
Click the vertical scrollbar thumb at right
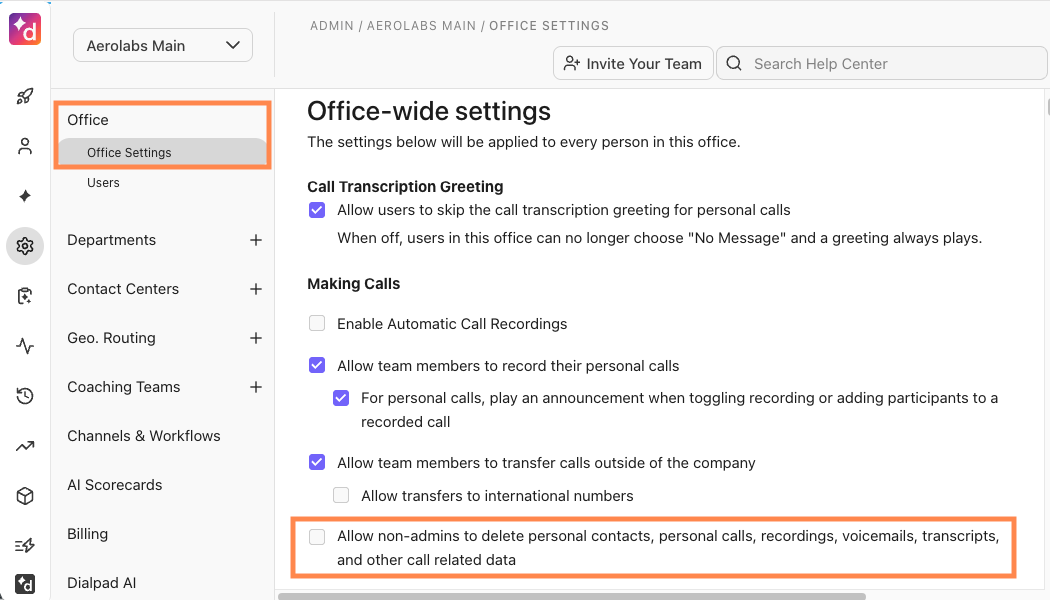[x=1047, y=107]
